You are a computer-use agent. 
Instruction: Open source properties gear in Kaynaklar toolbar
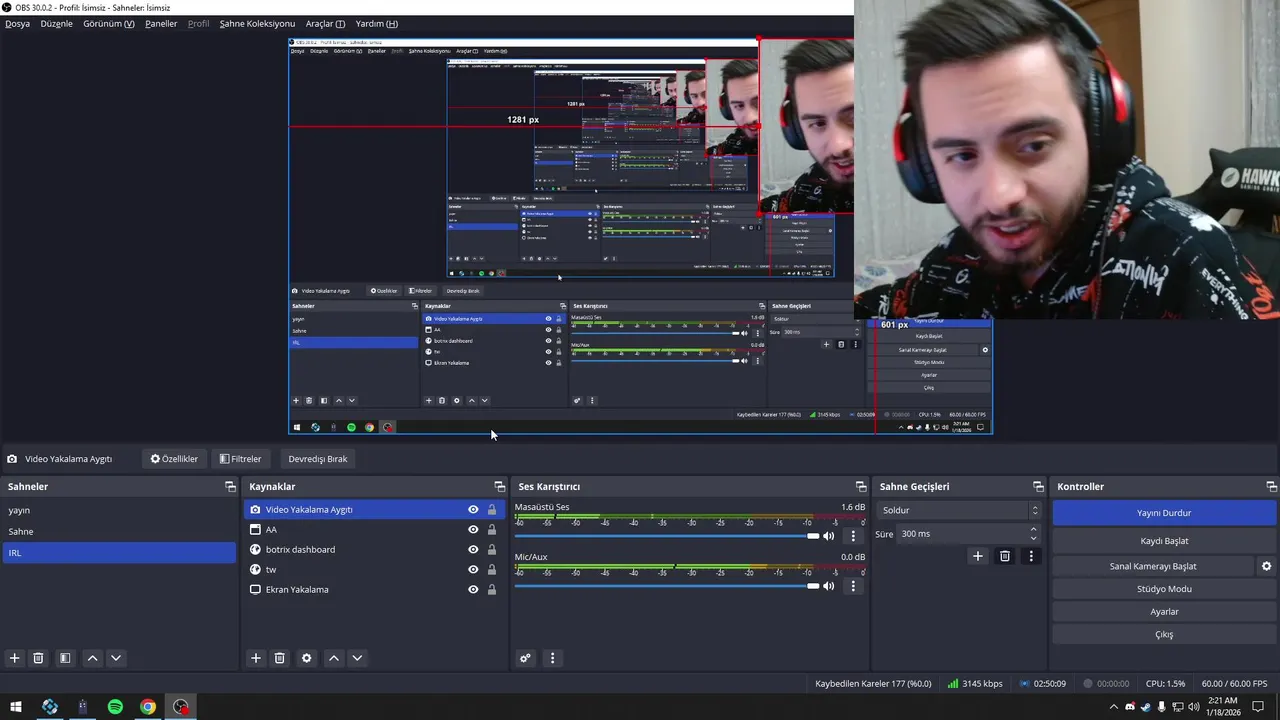point(307,658)
